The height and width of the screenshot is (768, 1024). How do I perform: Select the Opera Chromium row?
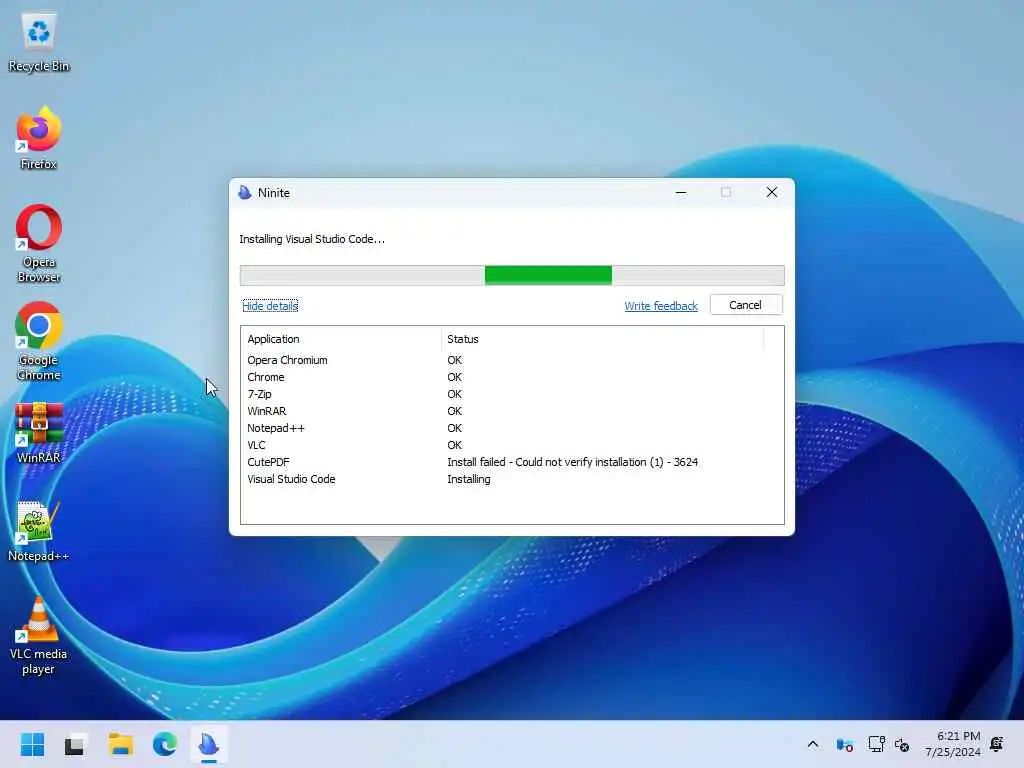click(x=512, y=360)
